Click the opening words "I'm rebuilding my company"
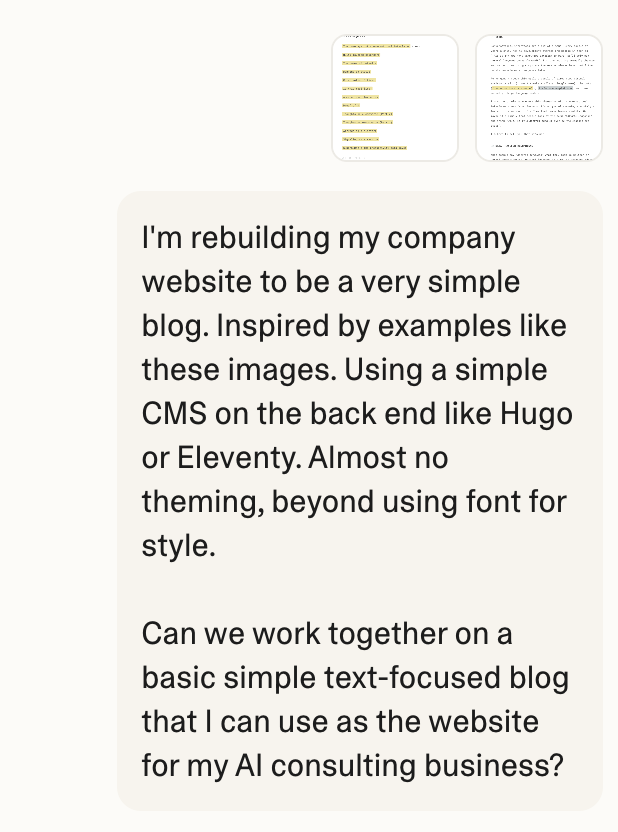 [x=328, y=239]
